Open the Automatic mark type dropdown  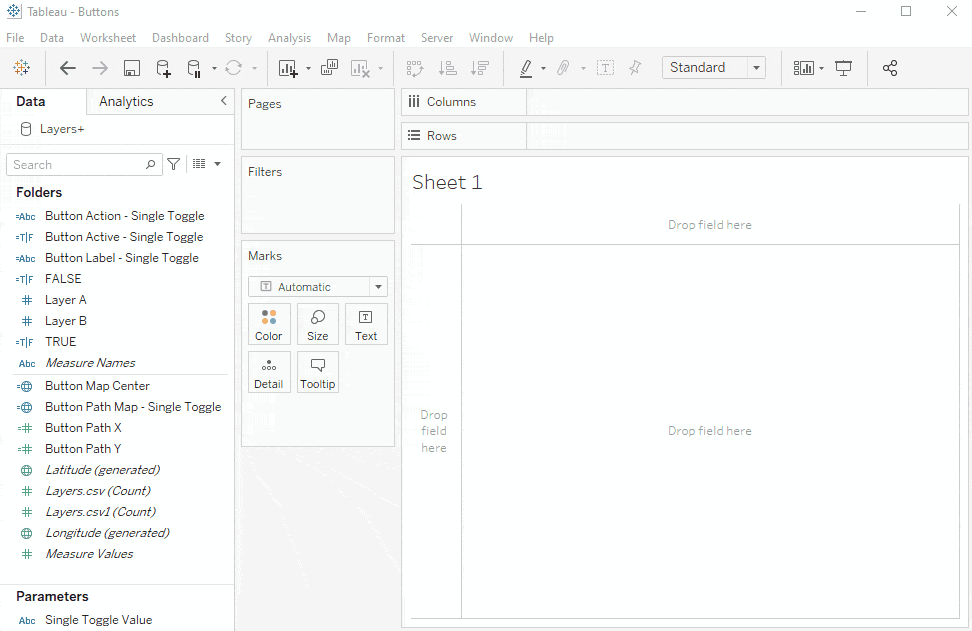pos(377,286)
